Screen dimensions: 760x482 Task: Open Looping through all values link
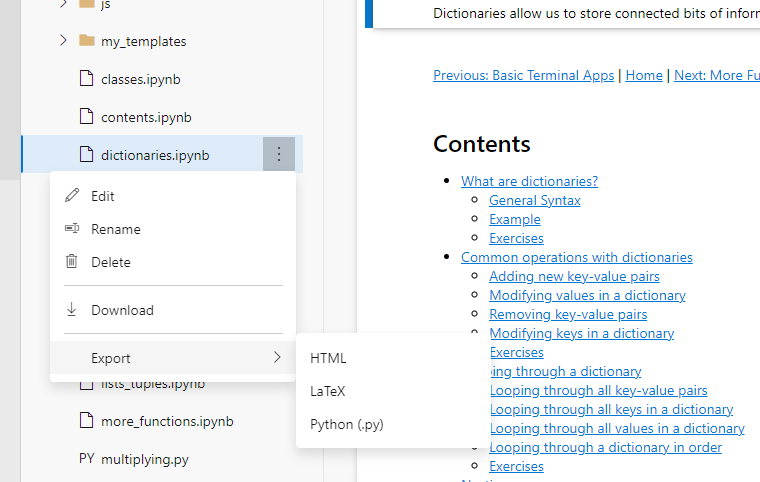point(617,428)
